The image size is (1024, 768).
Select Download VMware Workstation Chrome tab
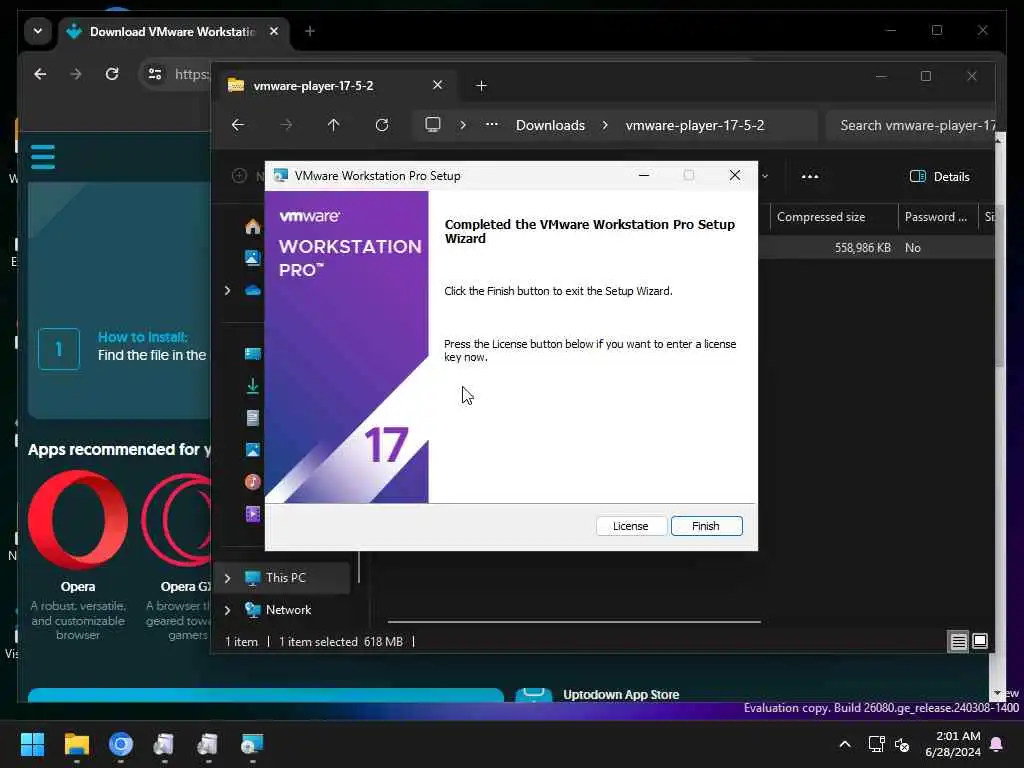click(173, 31)
